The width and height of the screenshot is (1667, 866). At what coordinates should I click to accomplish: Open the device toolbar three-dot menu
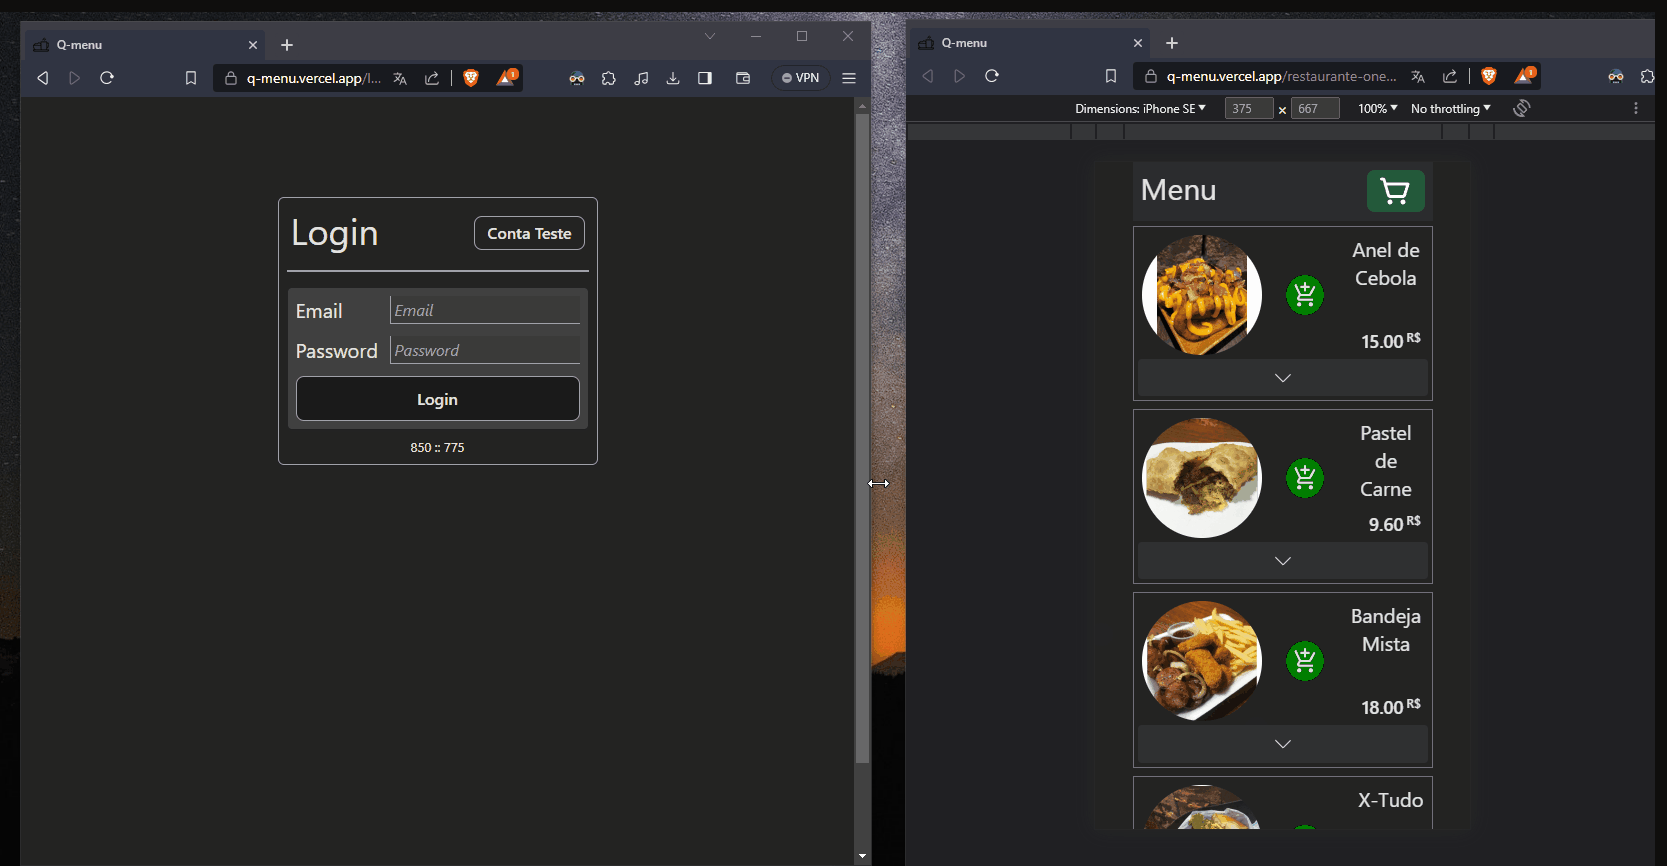tap(1636, 108)
